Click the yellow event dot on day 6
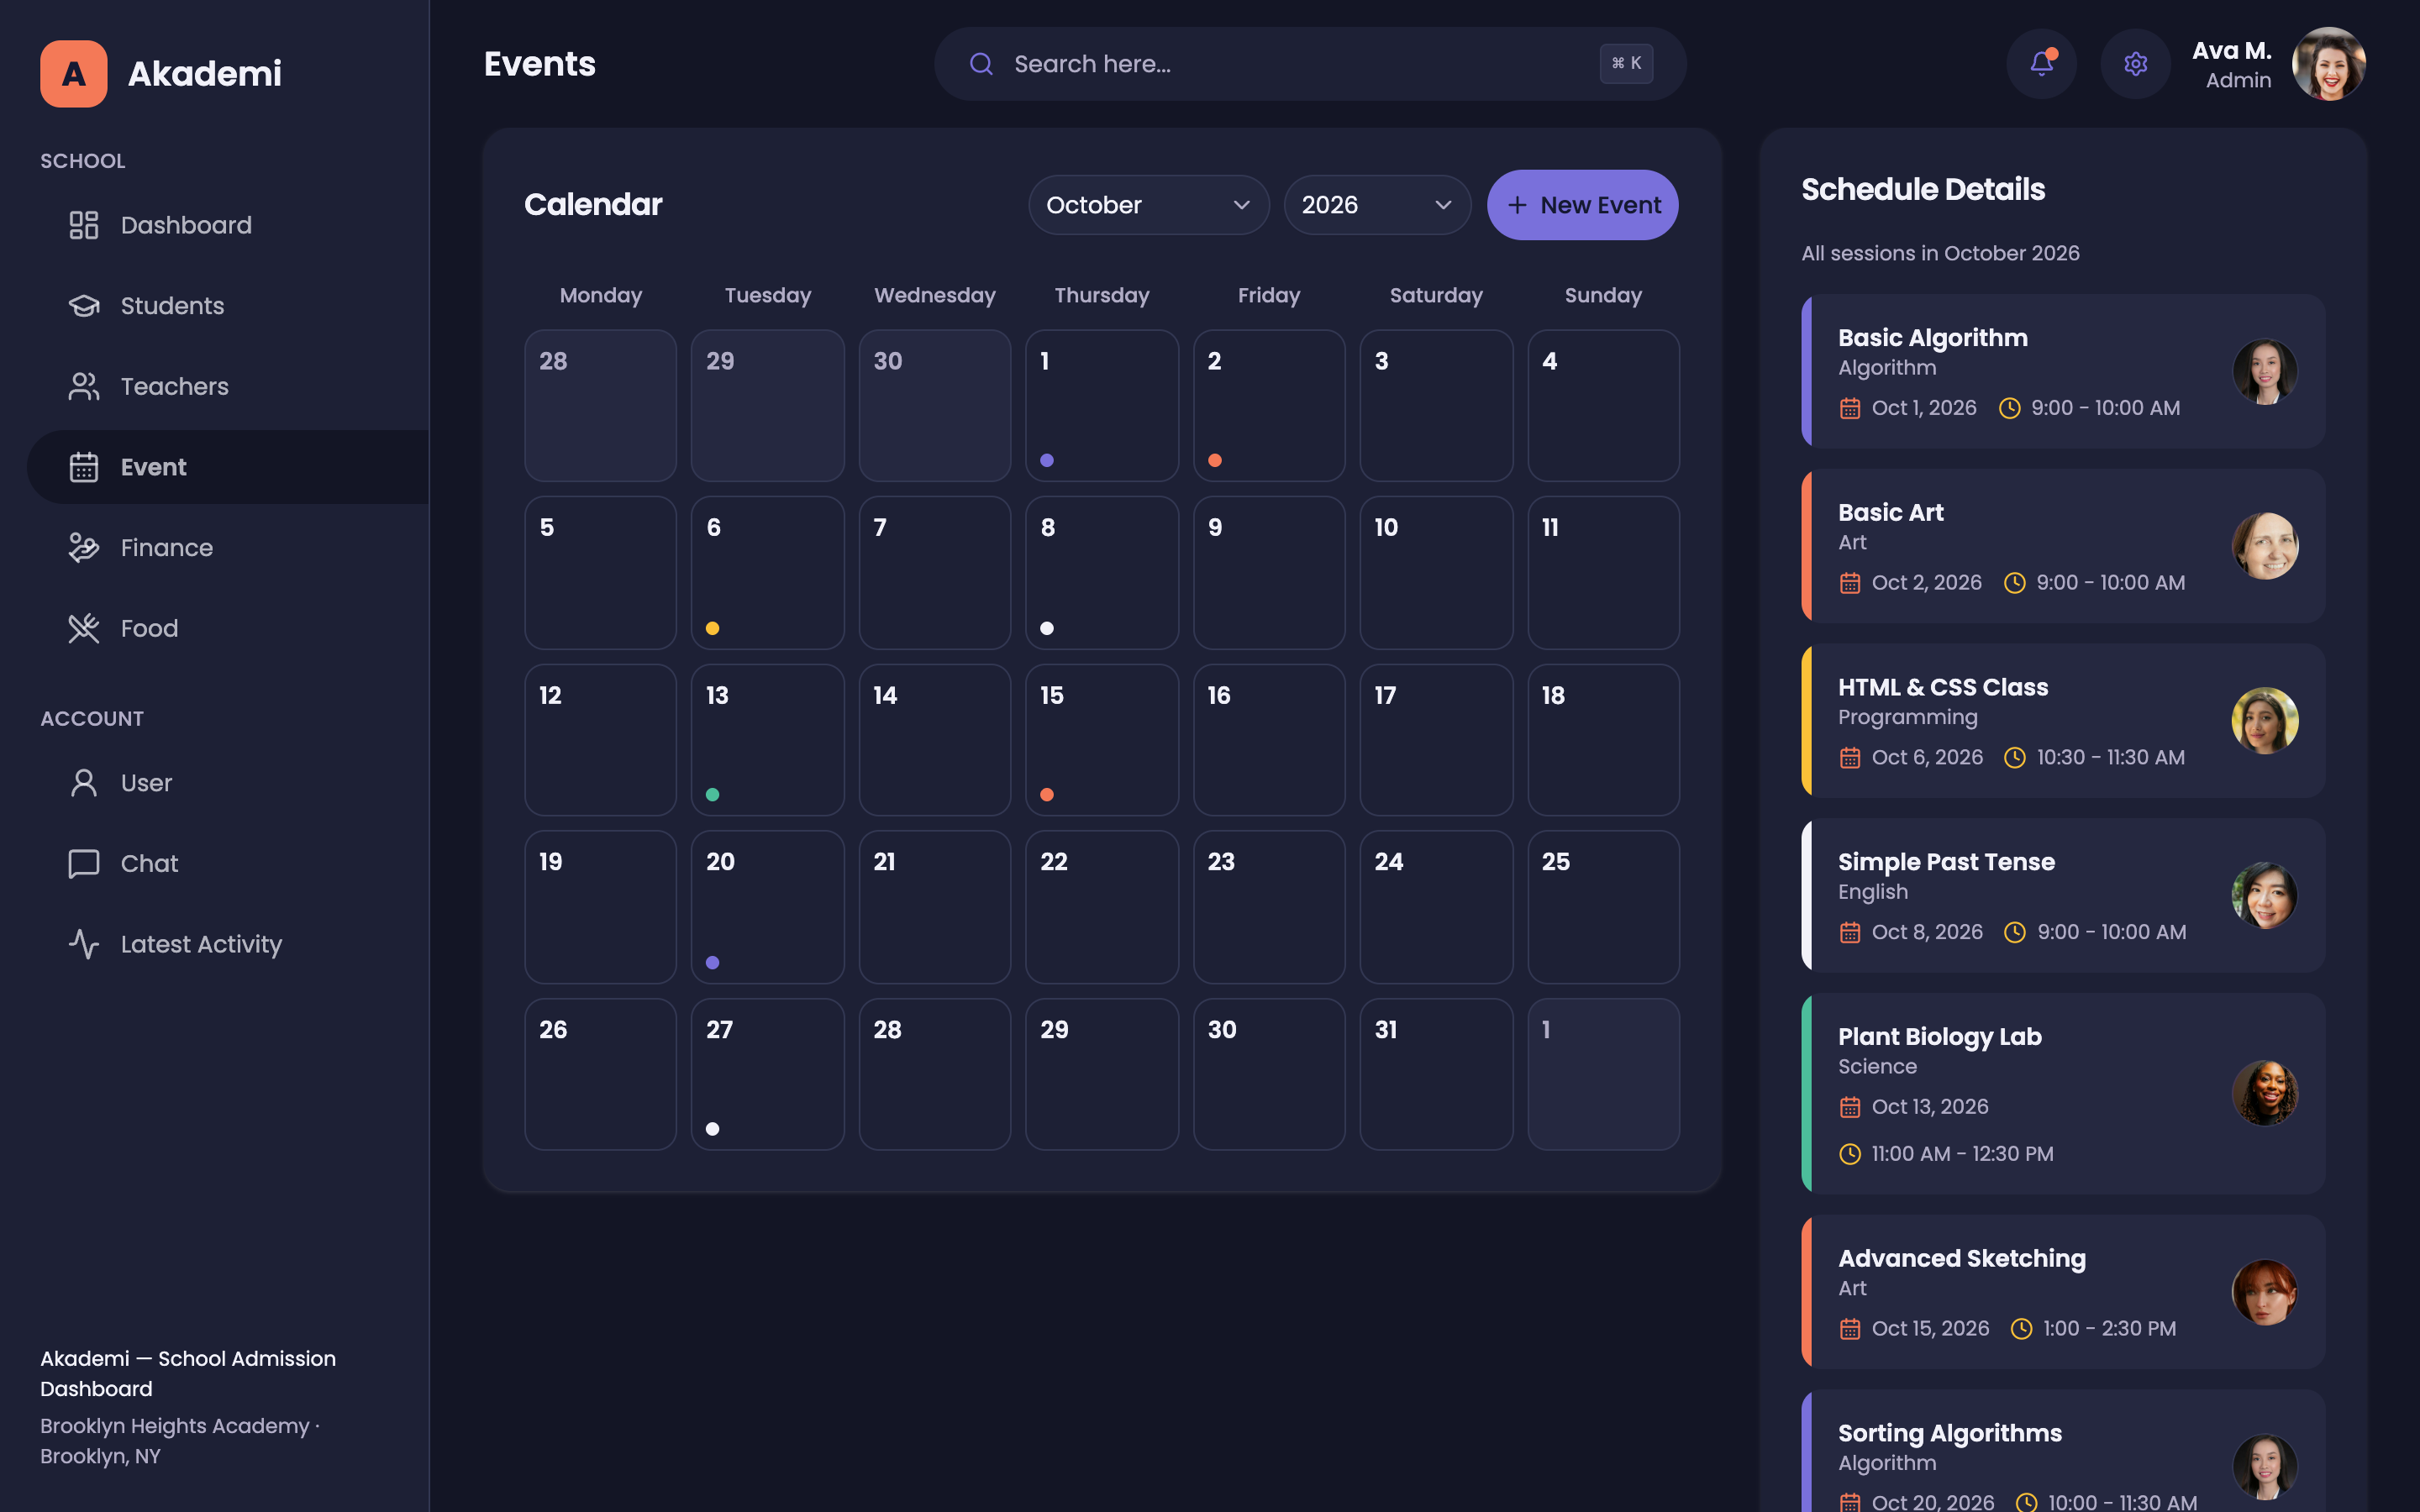This screenshot has height=1512, width=2420. pos(712,628)
